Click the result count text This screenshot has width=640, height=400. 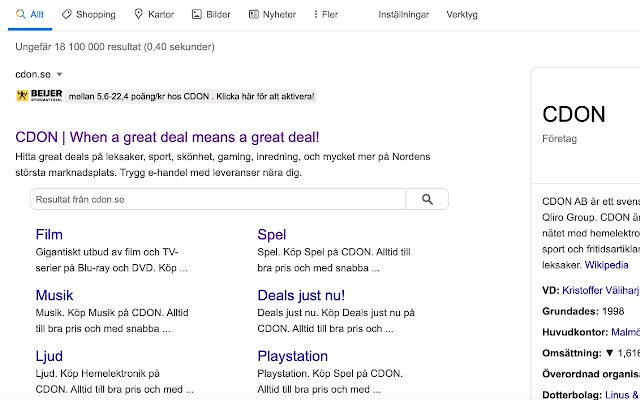point(115,47)
